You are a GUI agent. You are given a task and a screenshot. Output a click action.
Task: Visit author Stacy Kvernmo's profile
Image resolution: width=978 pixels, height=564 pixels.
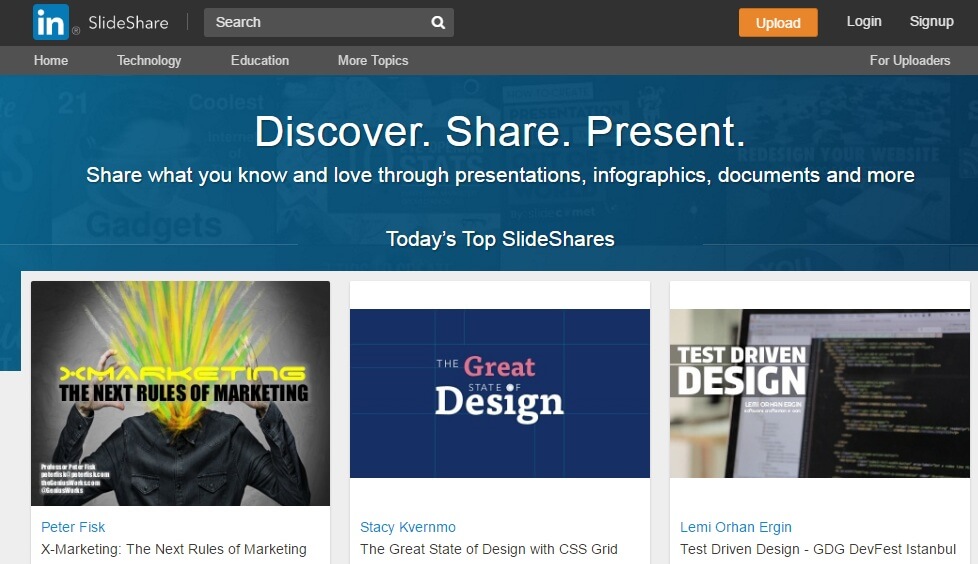(408, 527)
